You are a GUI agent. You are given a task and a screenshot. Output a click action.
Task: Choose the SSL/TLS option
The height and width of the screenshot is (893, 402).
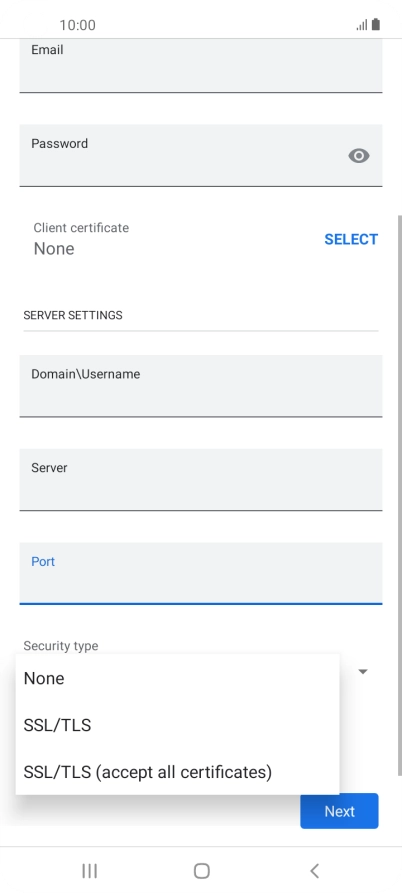tap(177, 725)
